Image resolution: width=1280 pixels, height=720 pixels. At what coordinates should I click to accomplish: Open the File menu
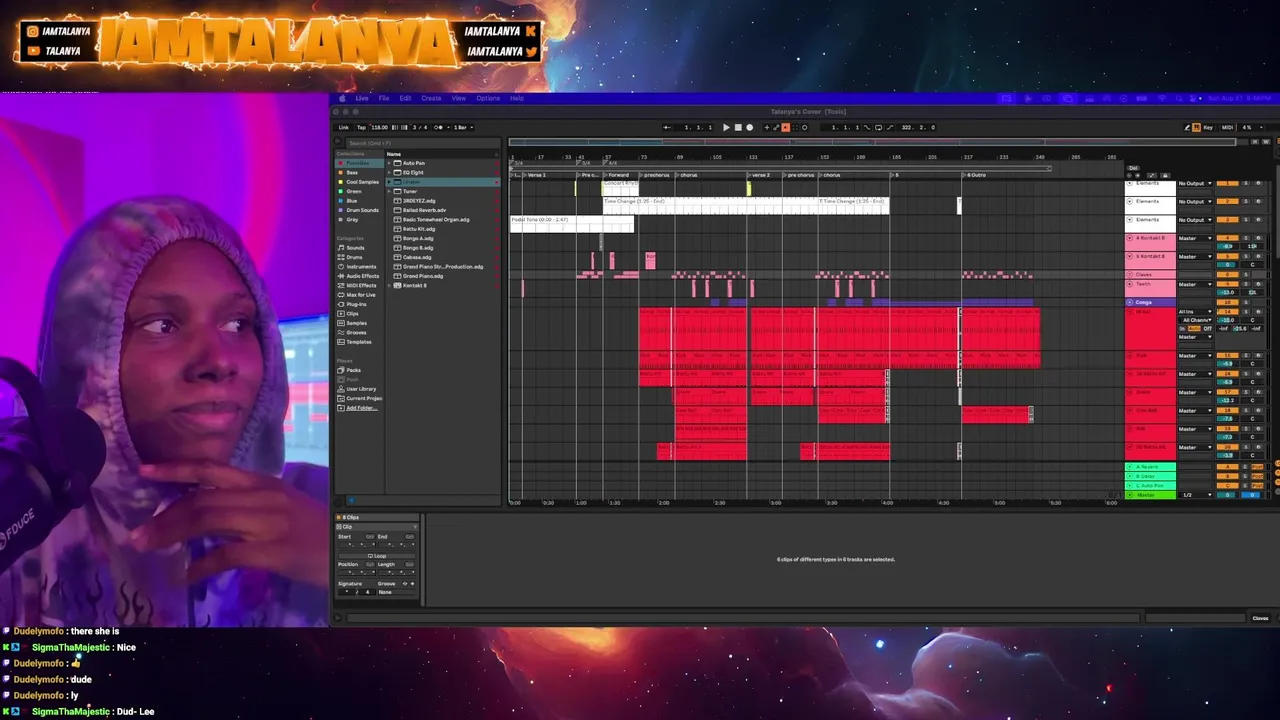pyautogui.click(x=384, y=98)
